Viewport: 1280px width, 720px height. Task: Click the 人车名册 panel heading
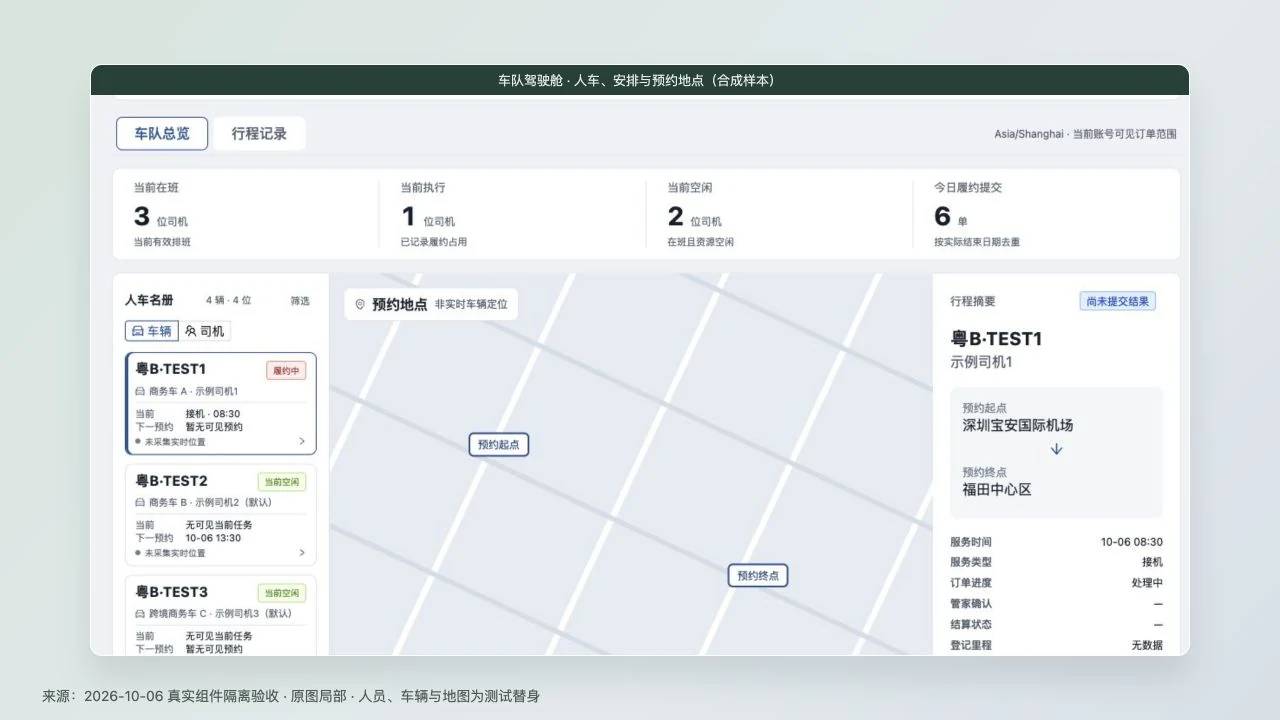[149, 300]
